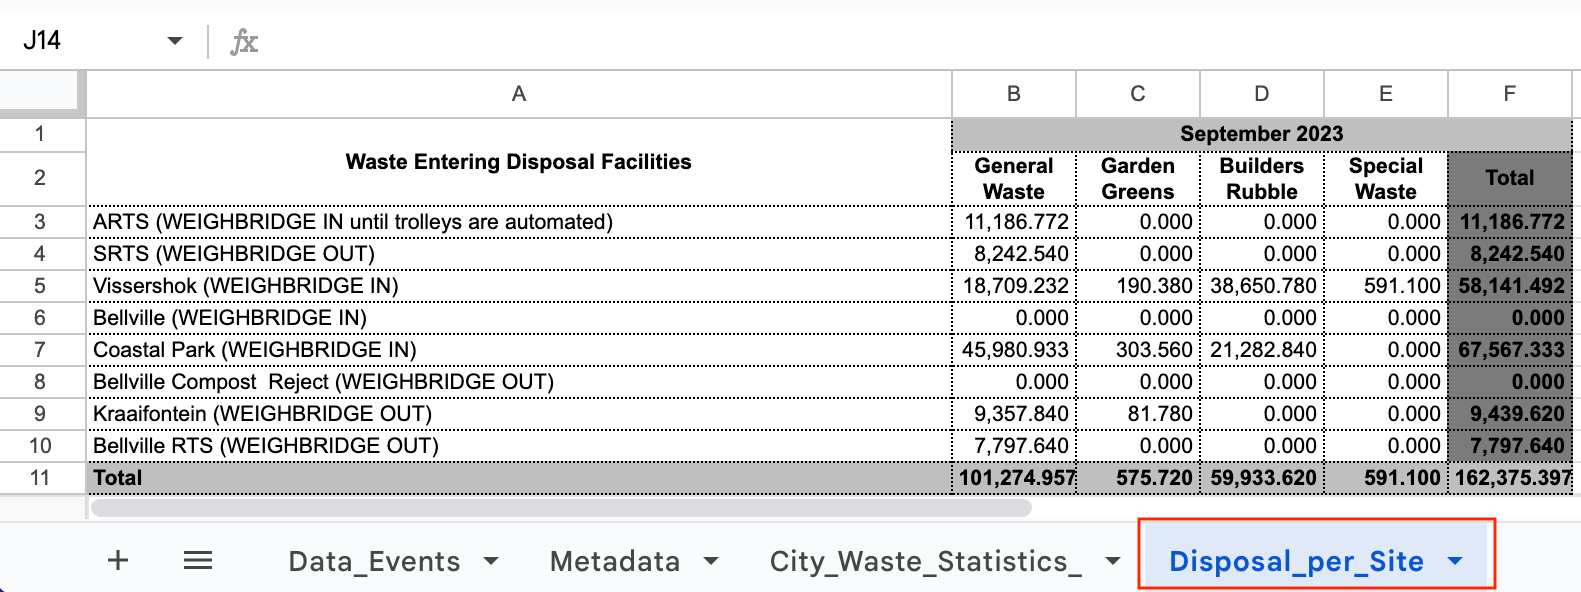Select column F header
The height and width of the screenshot is (592, 1581).
coord(1509,94)
